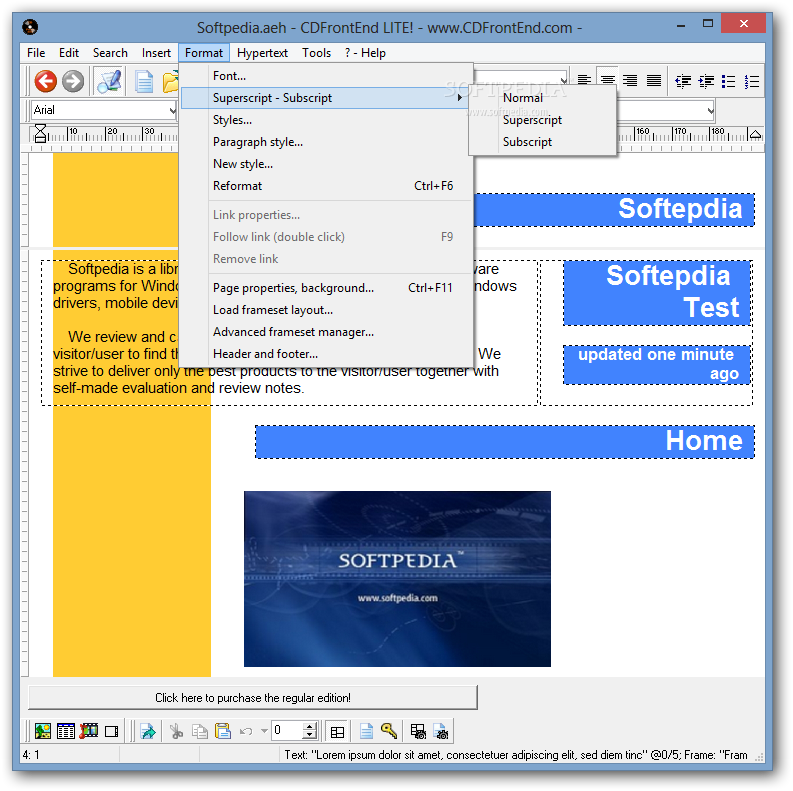Click purchase the regular edition button
793x791 pixels.
(253, 697)
